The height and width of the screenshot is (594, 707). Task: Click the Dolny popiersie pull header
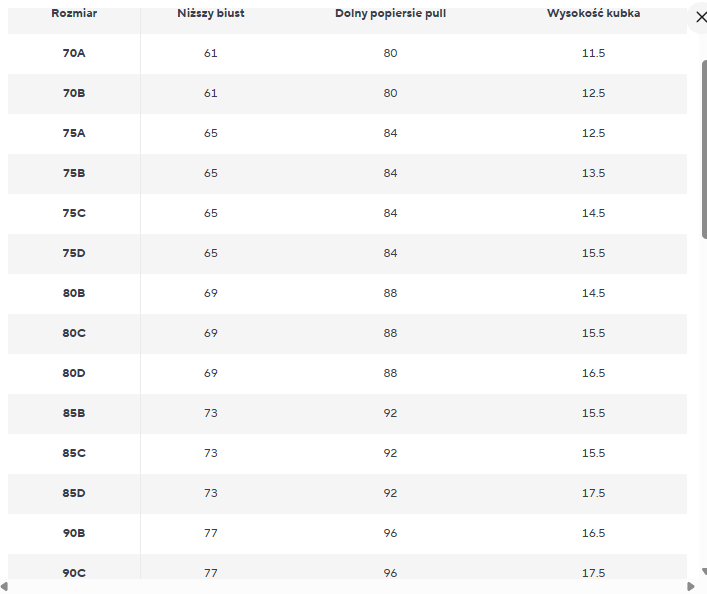click(x=390, y=14)
